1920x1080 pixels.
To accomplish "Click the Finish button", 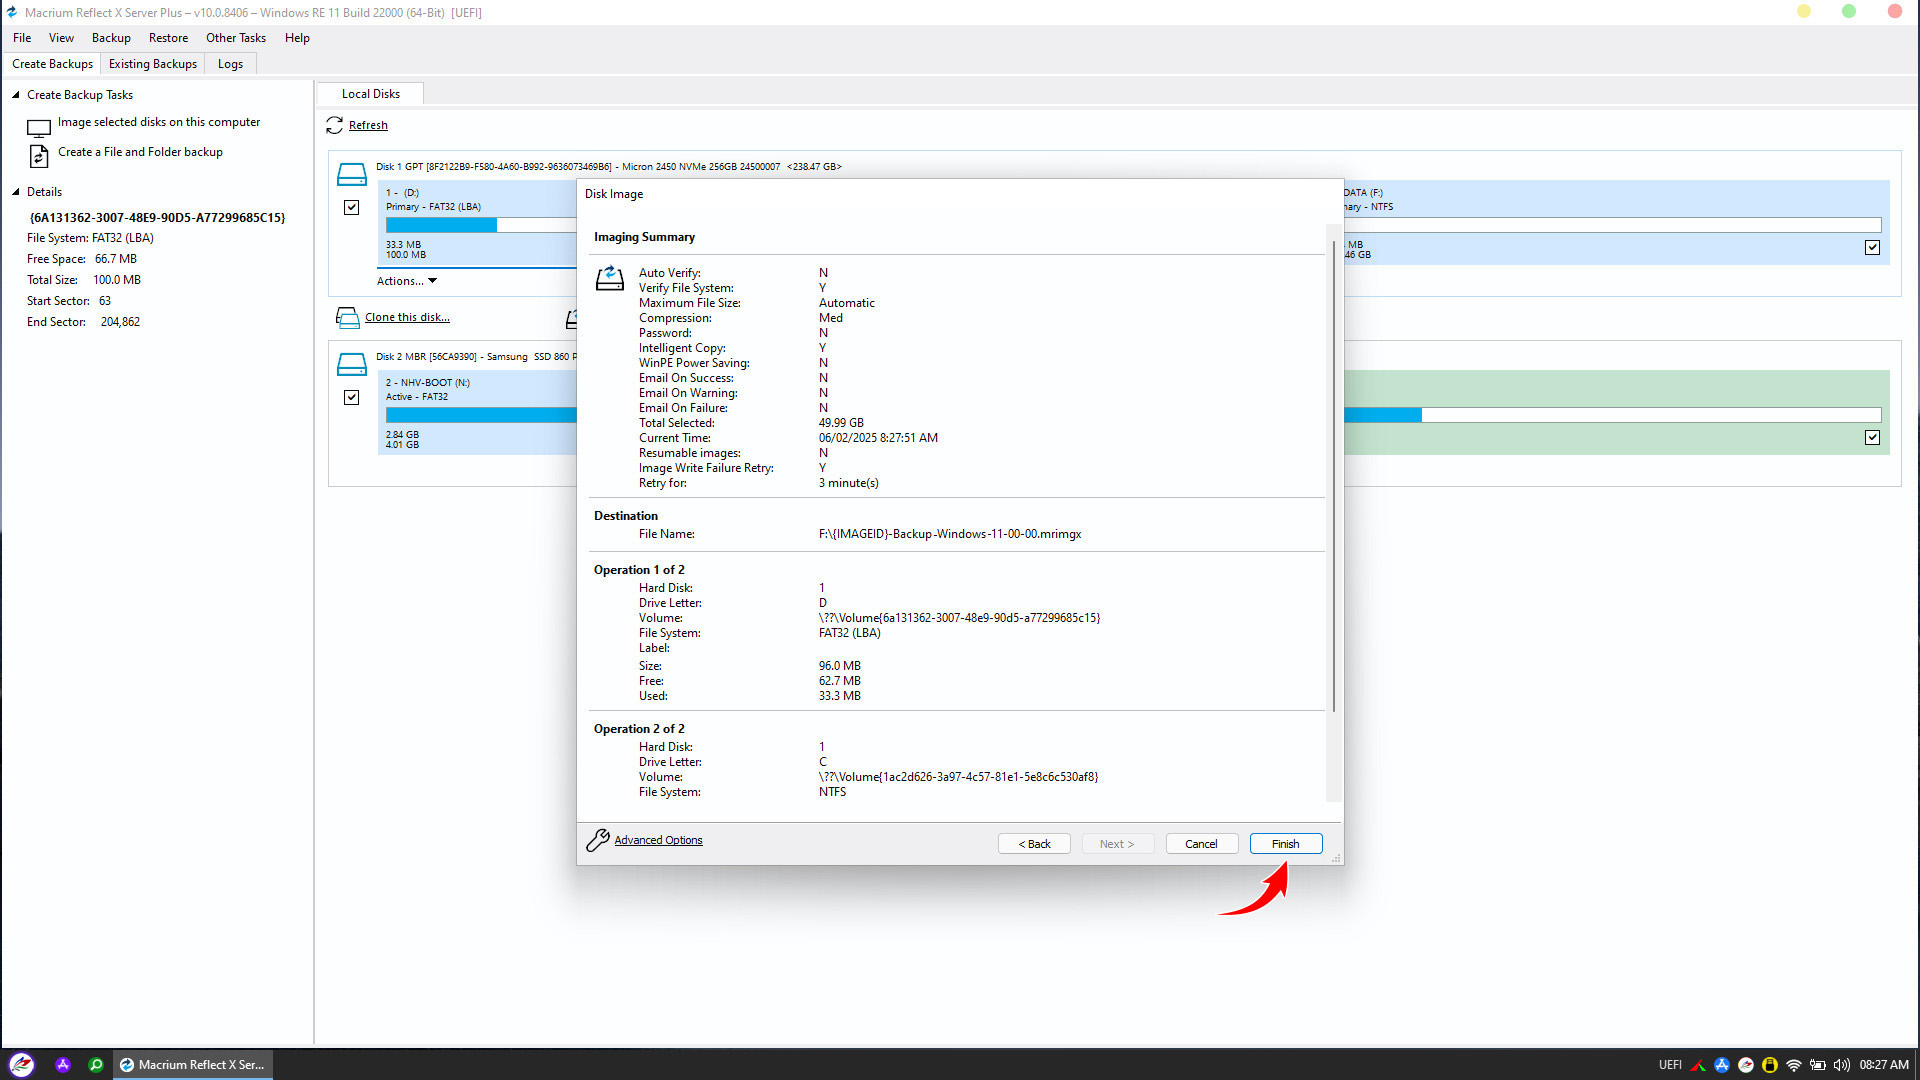I will click(1285, 844).
